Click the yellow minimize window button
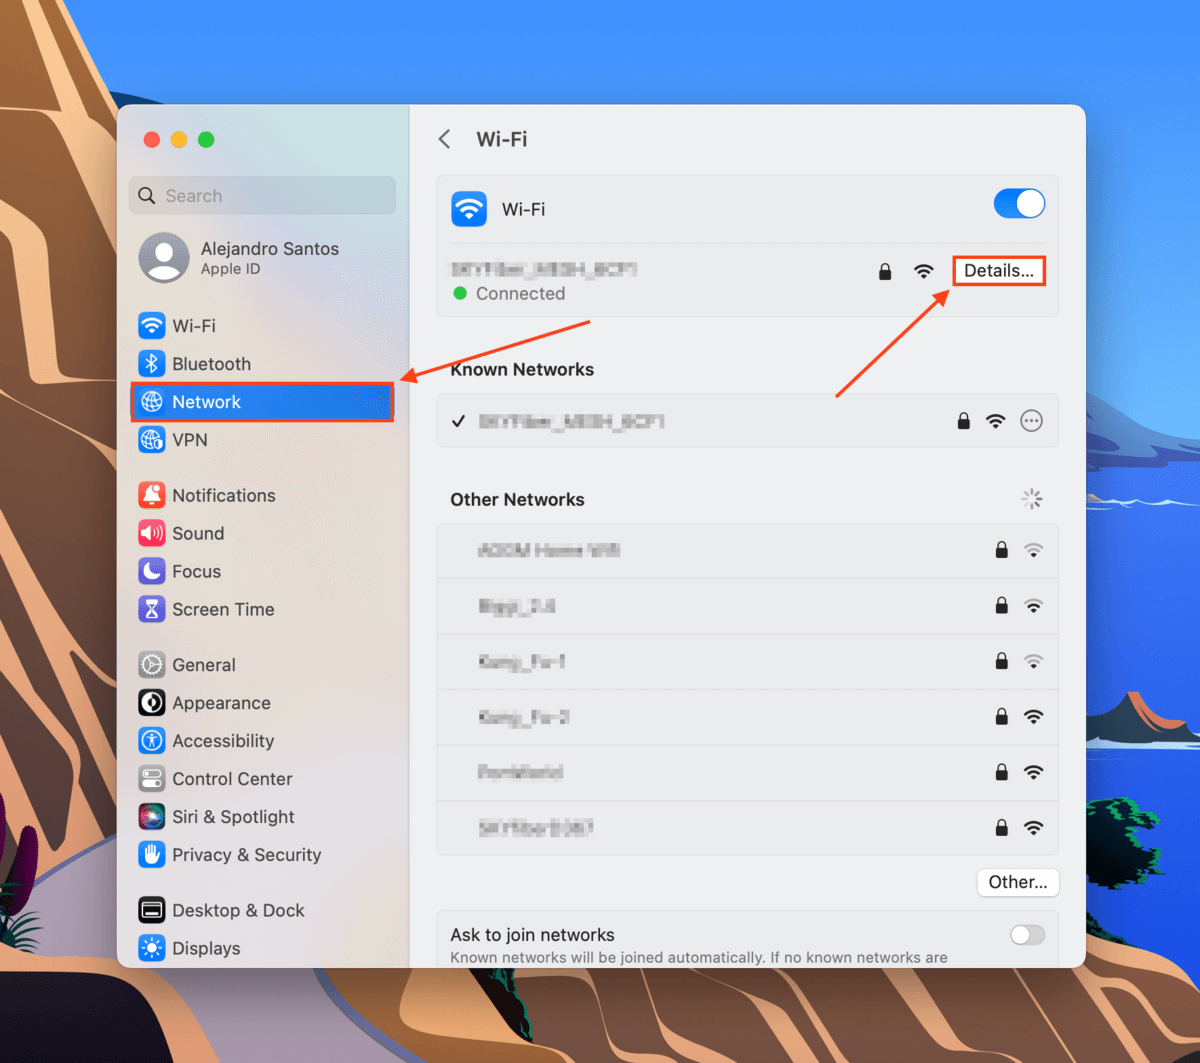Image resolution: width=1200 pixels, height=1063 pixels. point(179,140)
